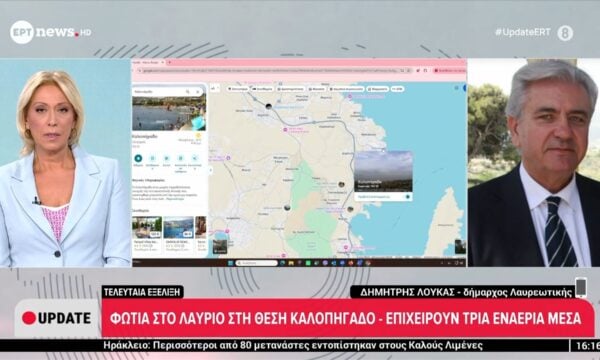The width and height of the screenshot is (600, 360).
Task: Open the Windows Start button on taskbar
Action: coord(231,263)
